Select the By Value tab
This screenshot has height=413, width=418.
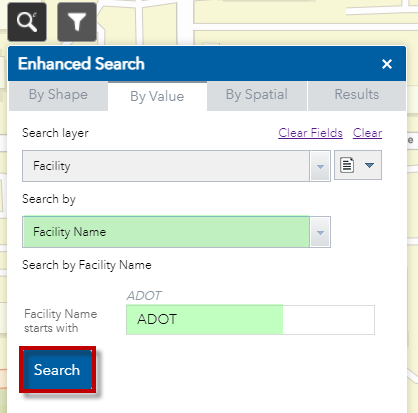[157, 96]
